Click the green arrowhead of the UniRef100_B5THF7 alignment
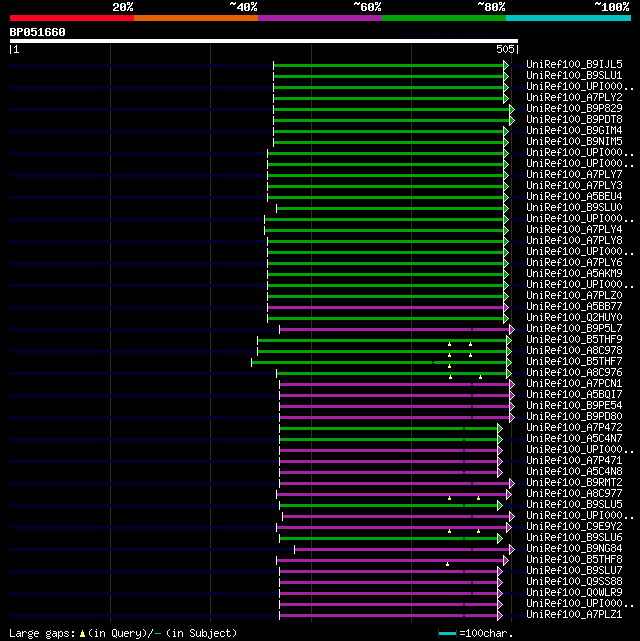The image size is (640, 641). click(509, 362)
